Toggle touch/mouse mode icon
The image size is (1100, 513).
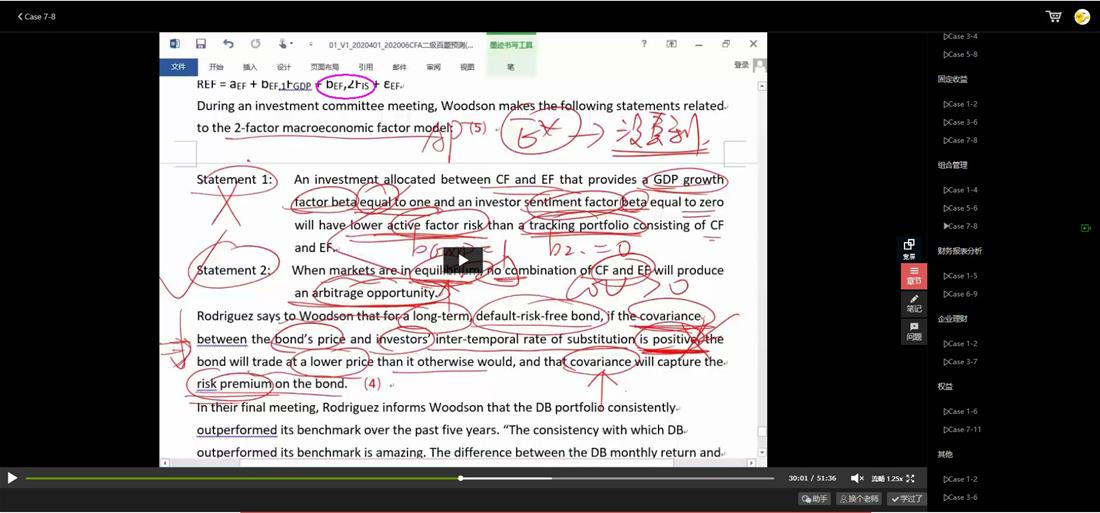[x=284, y=44]
